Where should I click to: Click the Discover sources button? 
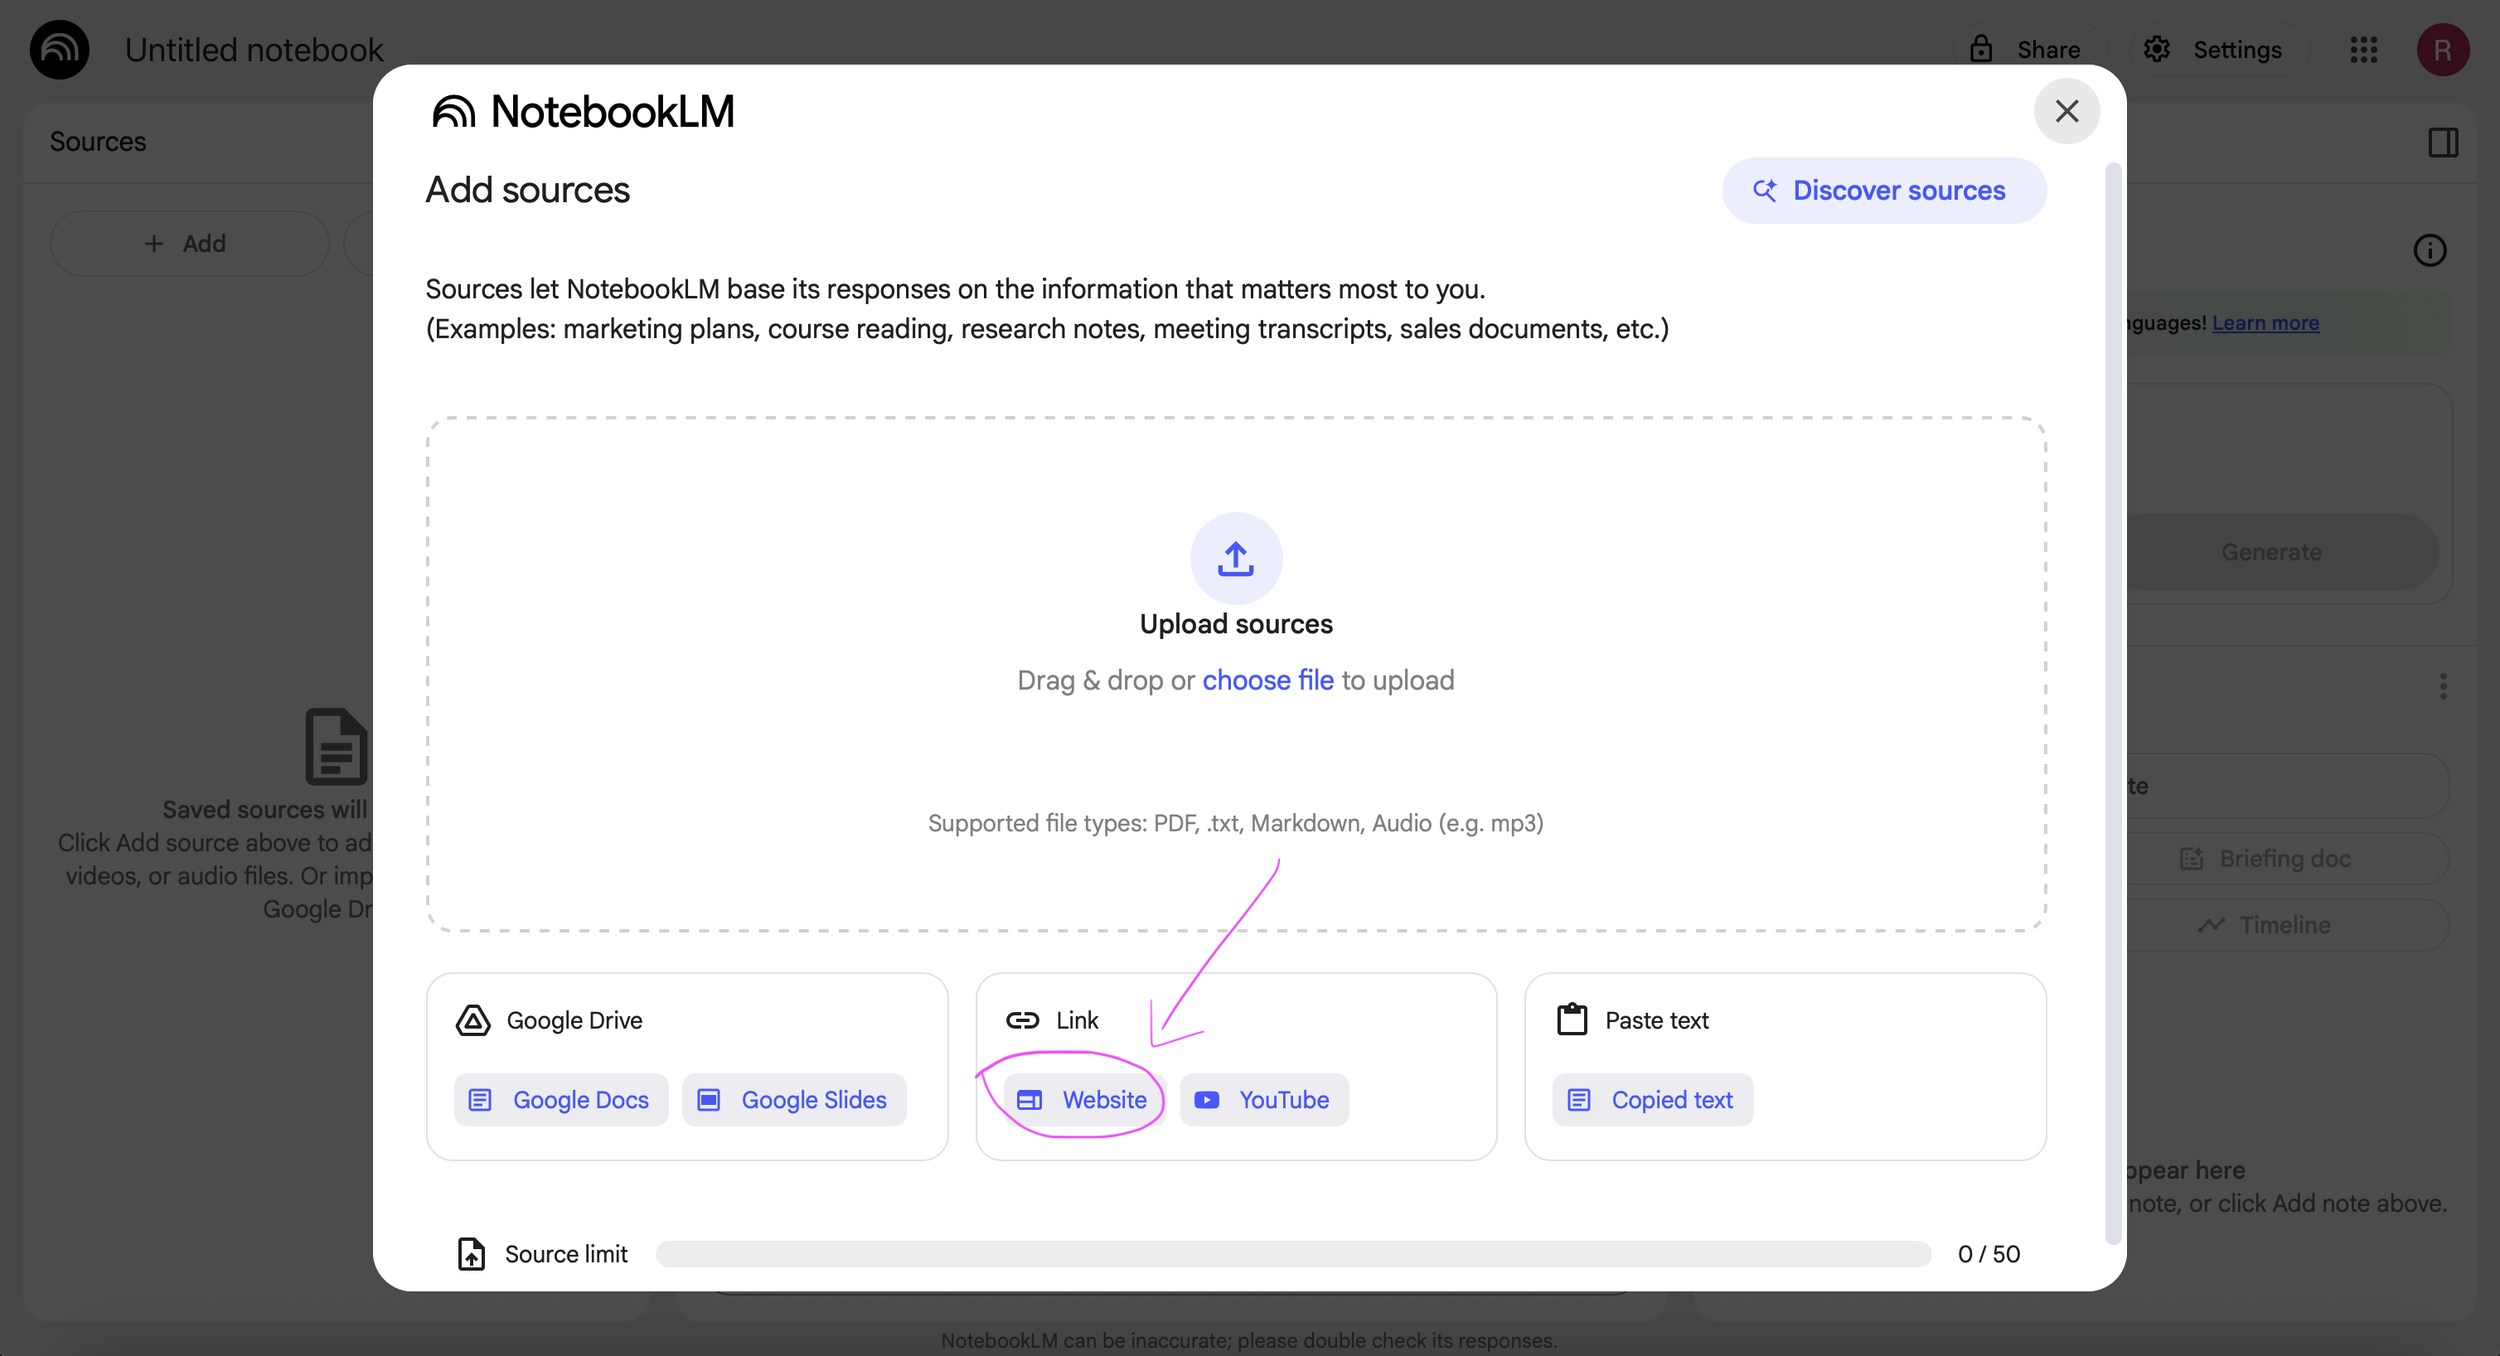[x=1883, y=190]
